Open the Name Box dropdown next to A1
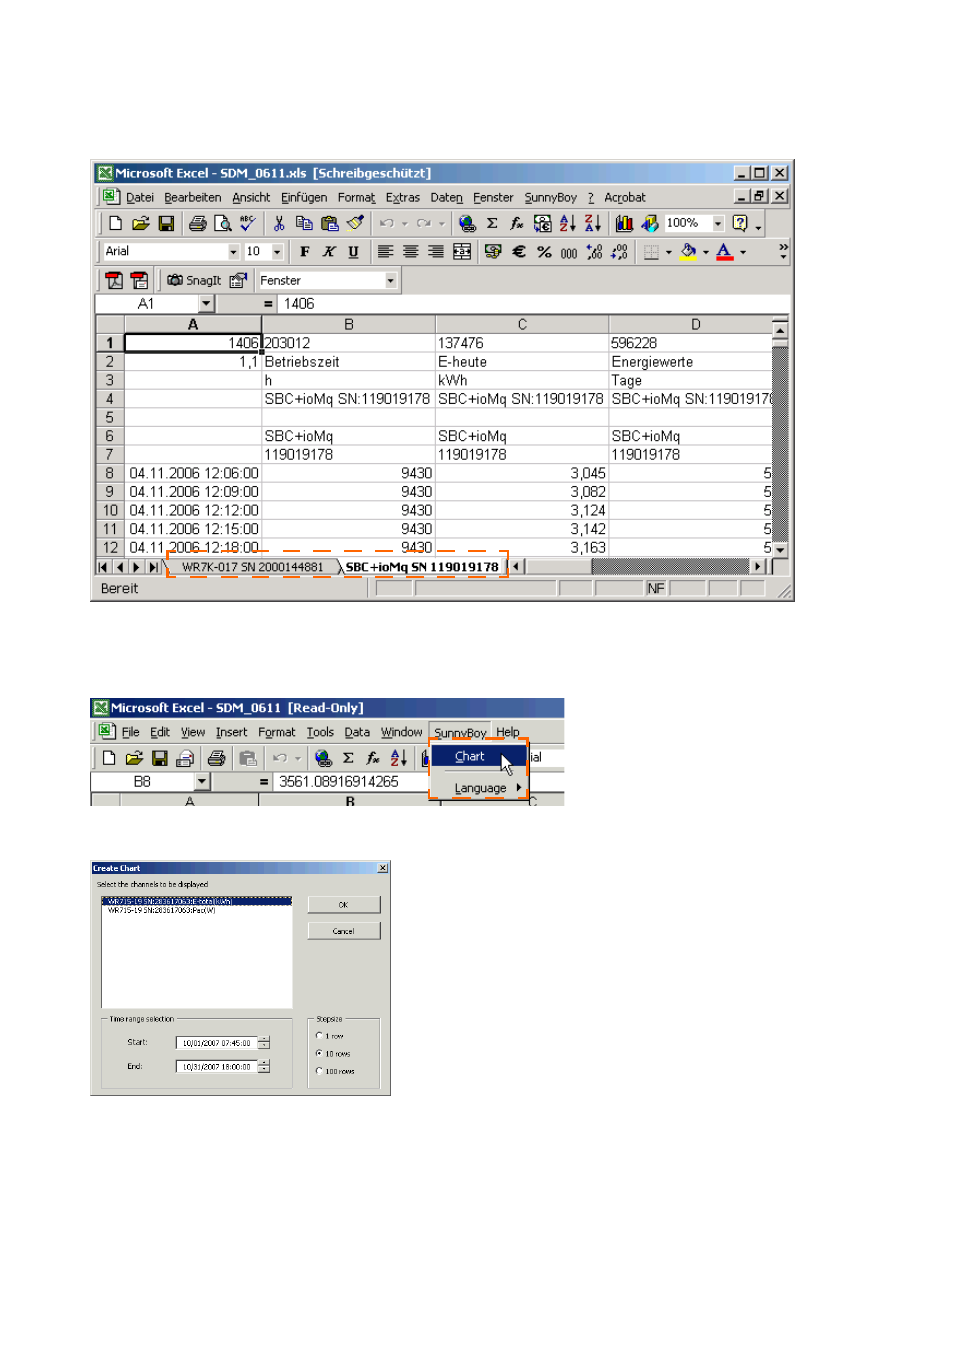The image size is (954, 1351). [x=206, y=304]
